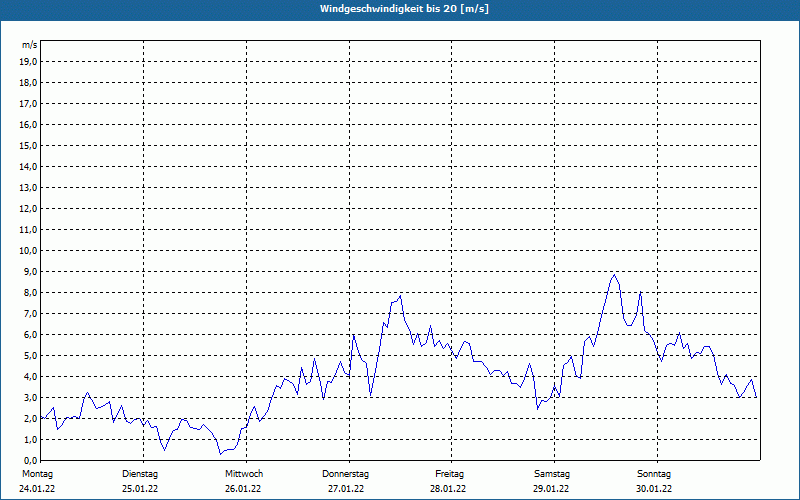
Task: Click the date 28.01.22
Action: tap(448, 489)
